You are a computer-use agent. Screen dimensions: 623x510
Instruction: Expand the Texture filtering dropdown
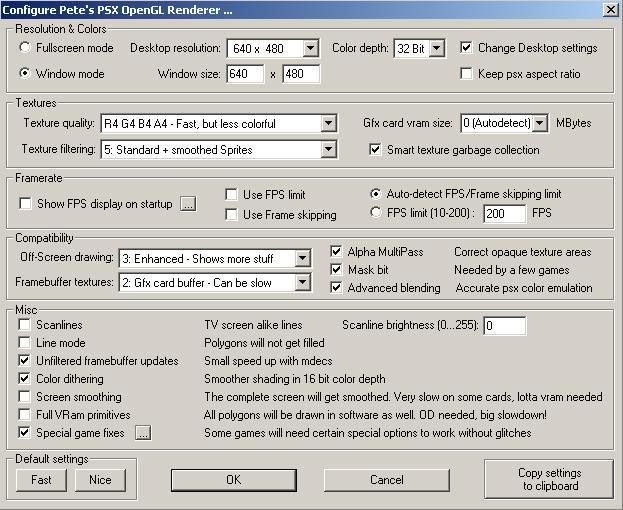(x=329, y=149)
